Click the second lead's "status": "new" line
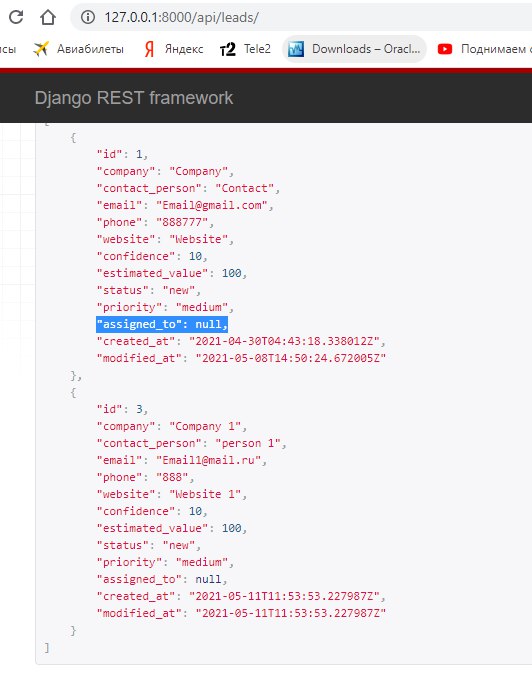This screenshot has width=532, height=674. click(x=149, y=545)
